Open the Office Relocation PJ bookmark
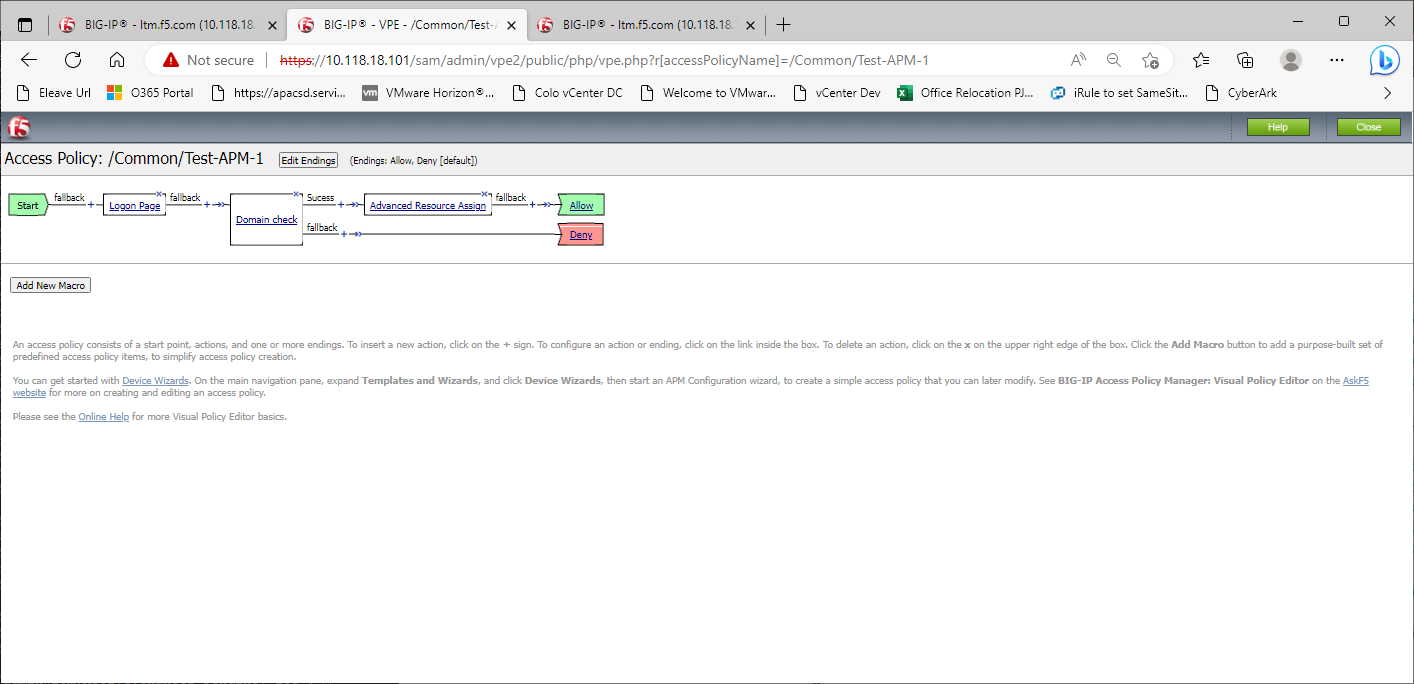 (x=965, y=93)
